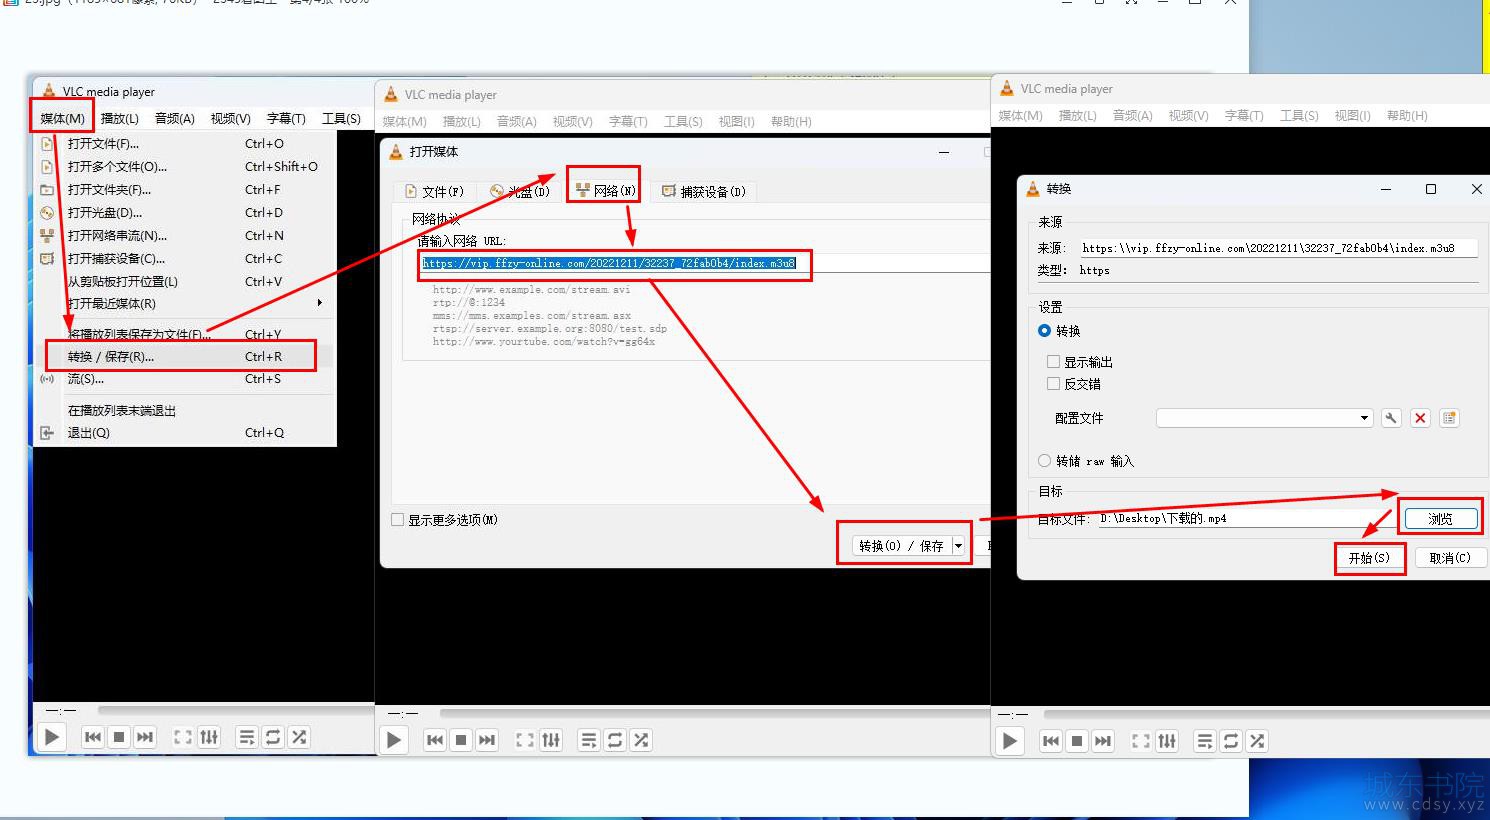Screen dimensions: 1490x820
Task: Choose 流(S)... menu entry
Action: click(x=185, y=379)
